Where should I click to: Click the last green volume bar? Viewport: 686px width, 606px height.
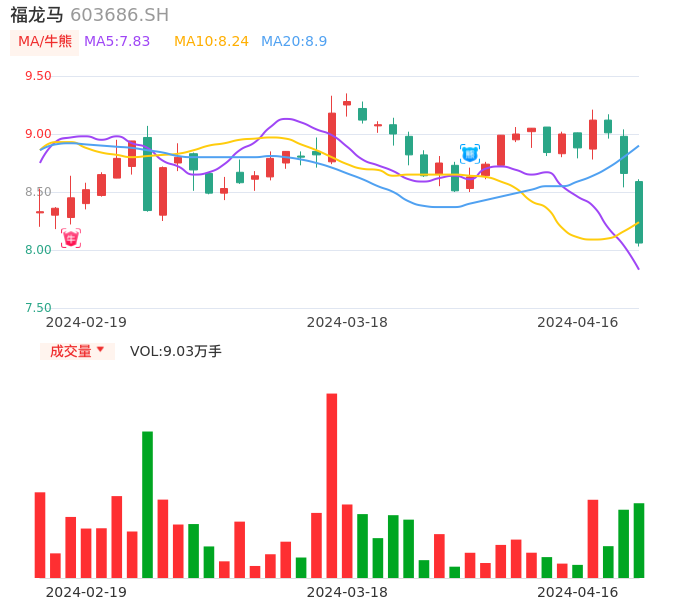click(639, 540)
